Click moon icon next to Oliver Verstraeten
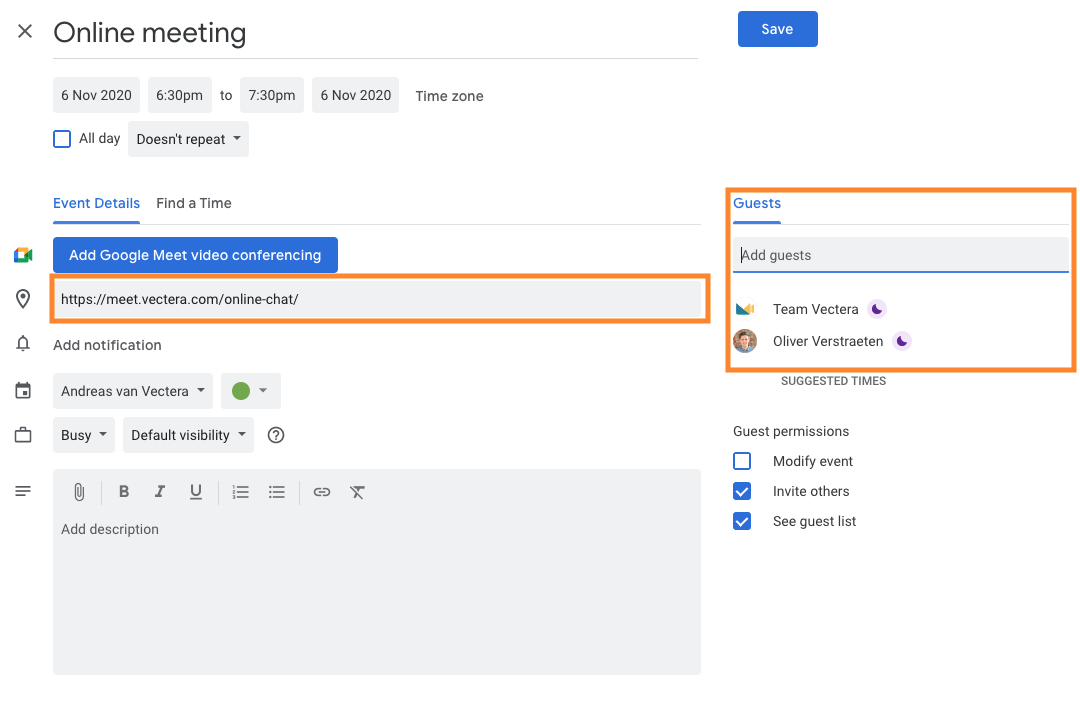Screen dimensions: 1080x702 click(902, 341)
